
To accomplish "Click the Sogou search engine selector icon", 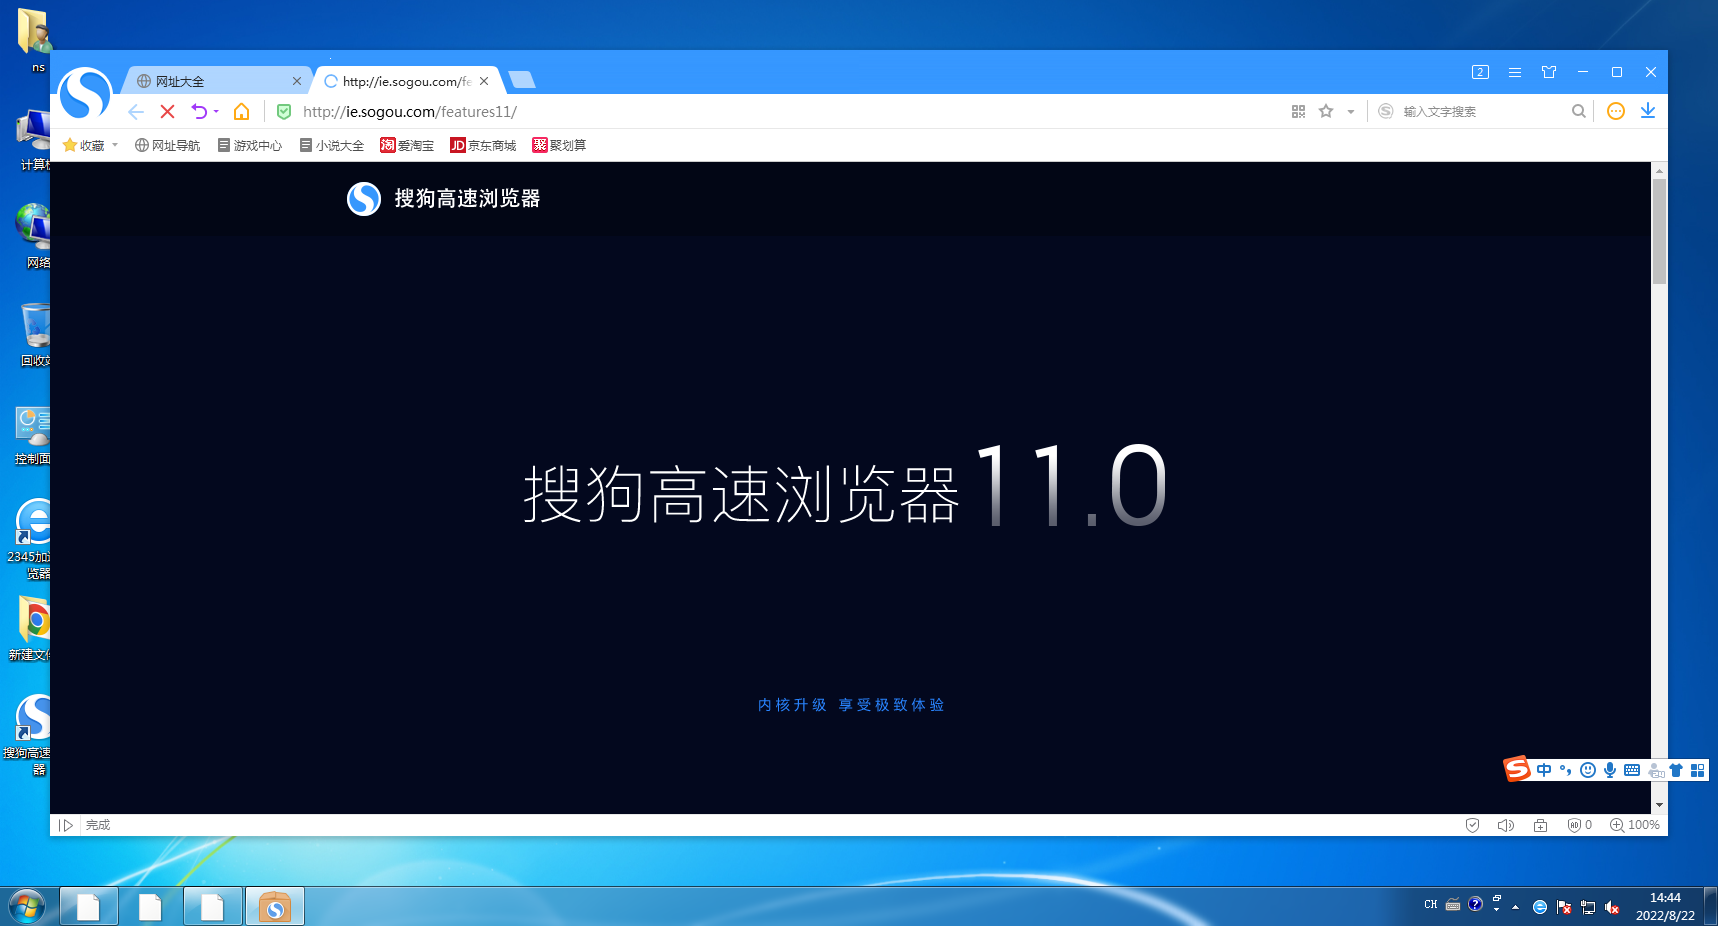I will (x=1385, y=111).
